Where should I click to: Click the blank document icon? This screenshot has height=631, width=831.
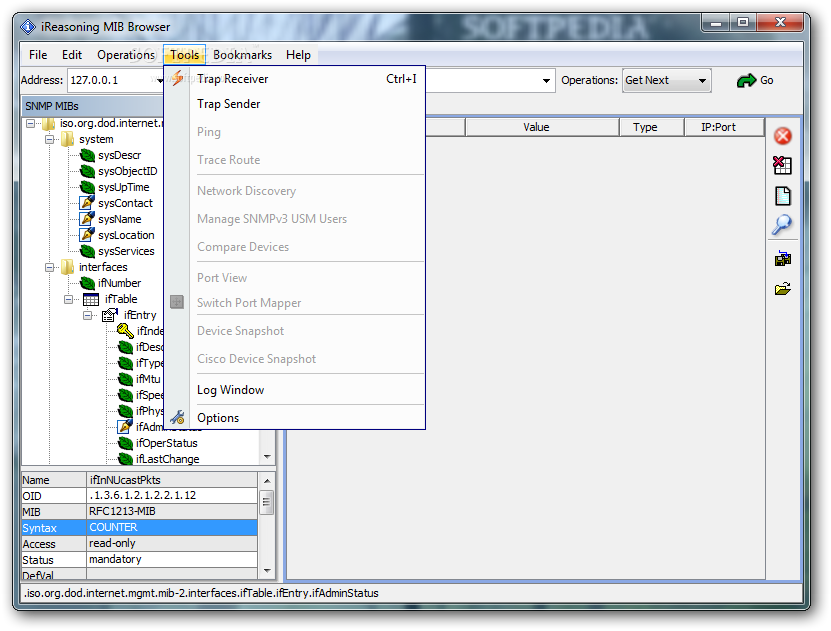783,196
